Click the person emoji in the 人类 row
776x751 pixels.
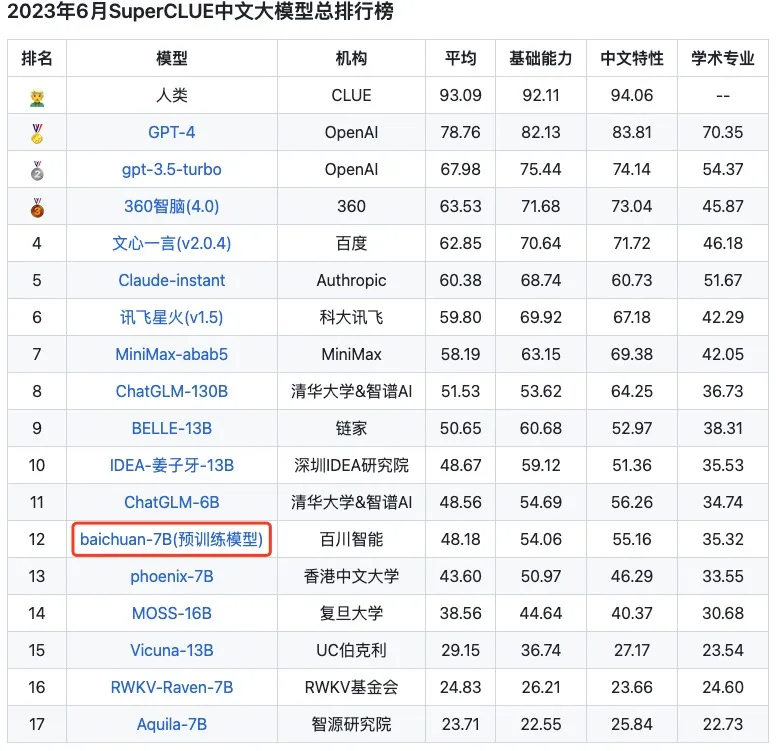(x=37, y=96)
